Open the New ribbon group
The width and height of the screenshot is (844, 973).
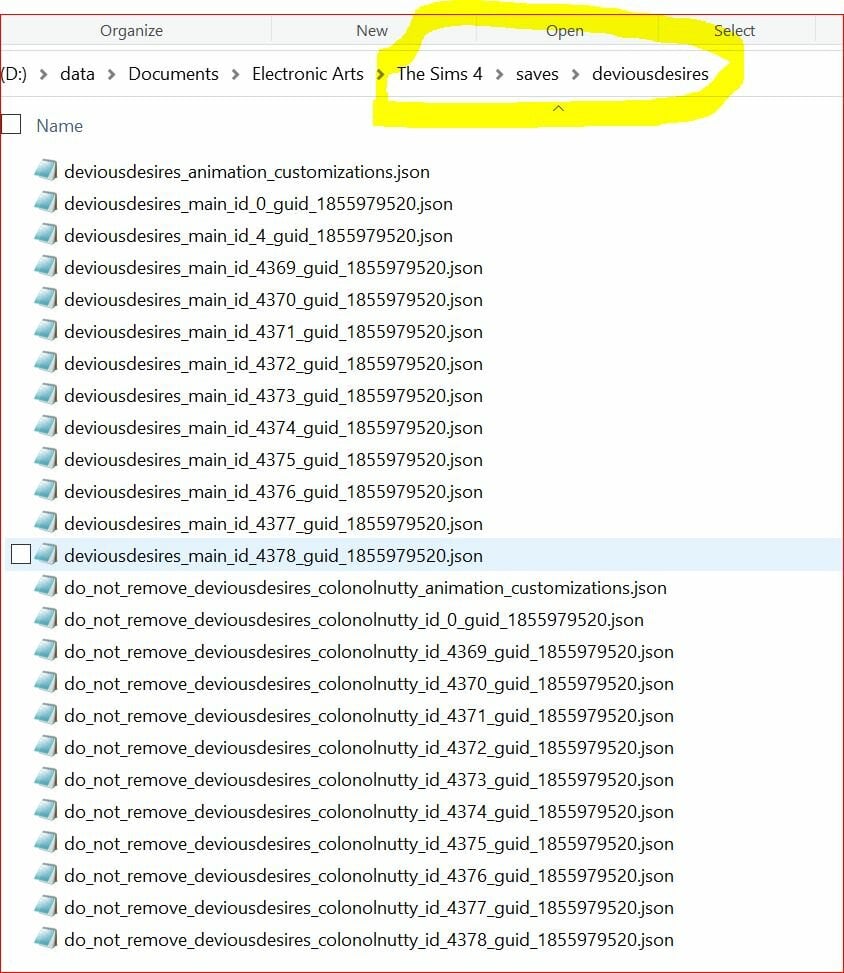click(x=372, y=30)
